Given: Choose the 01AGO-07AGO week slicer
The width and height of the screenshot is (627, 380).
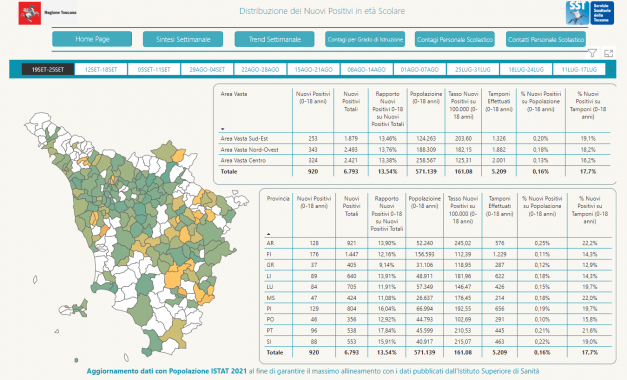Looking at the screenshot, I should coord(420,69).
